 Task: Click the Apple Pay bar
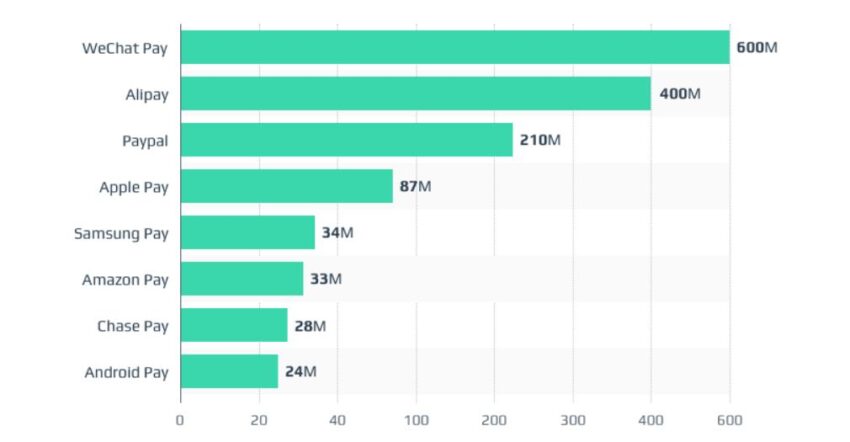pyautogui.click(x=287, y=186)
